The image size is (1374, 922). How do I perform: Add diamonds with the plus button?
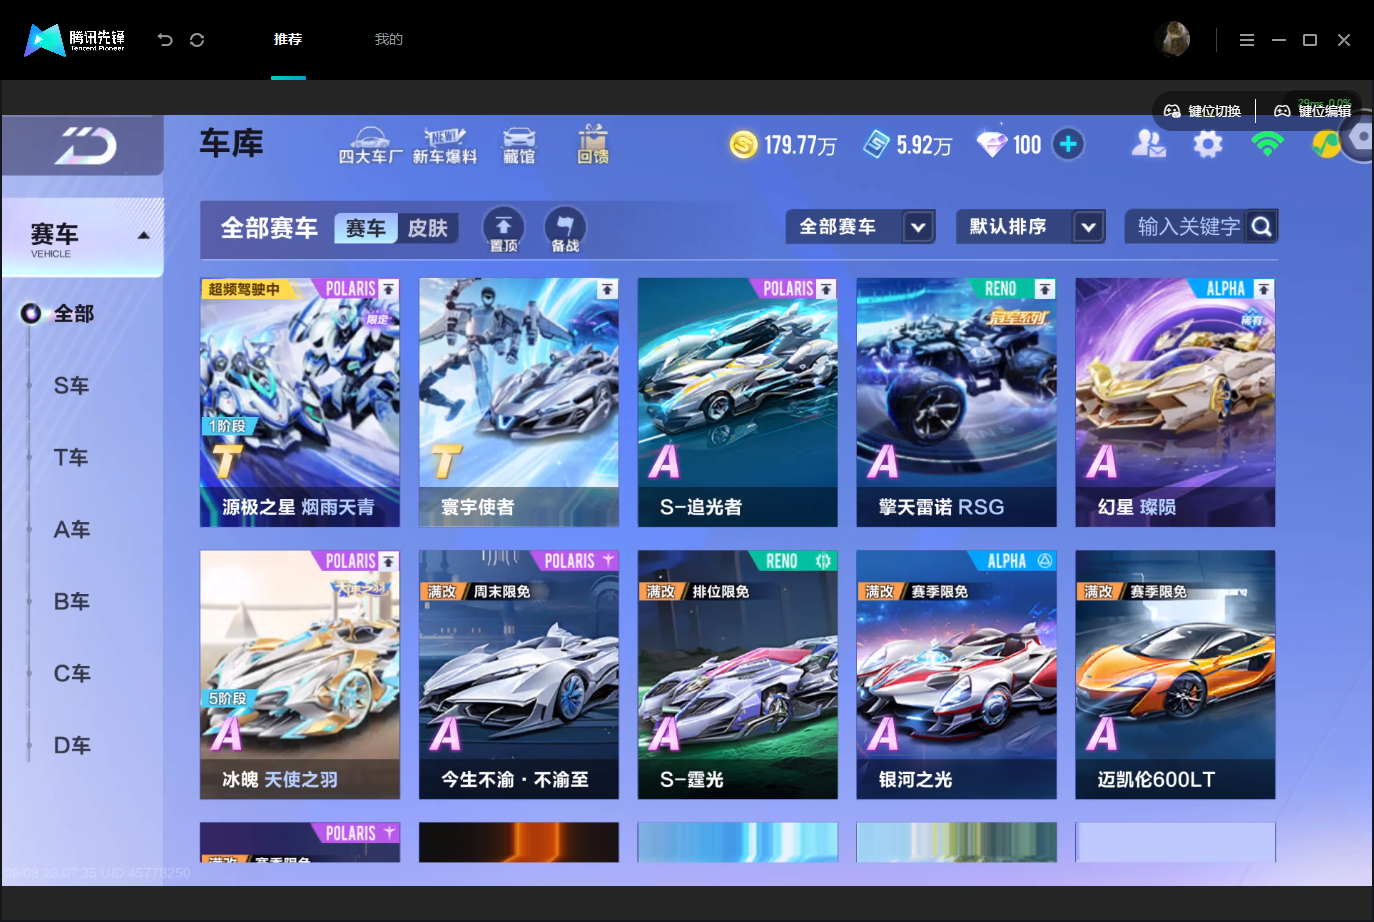coord(1068,145)
